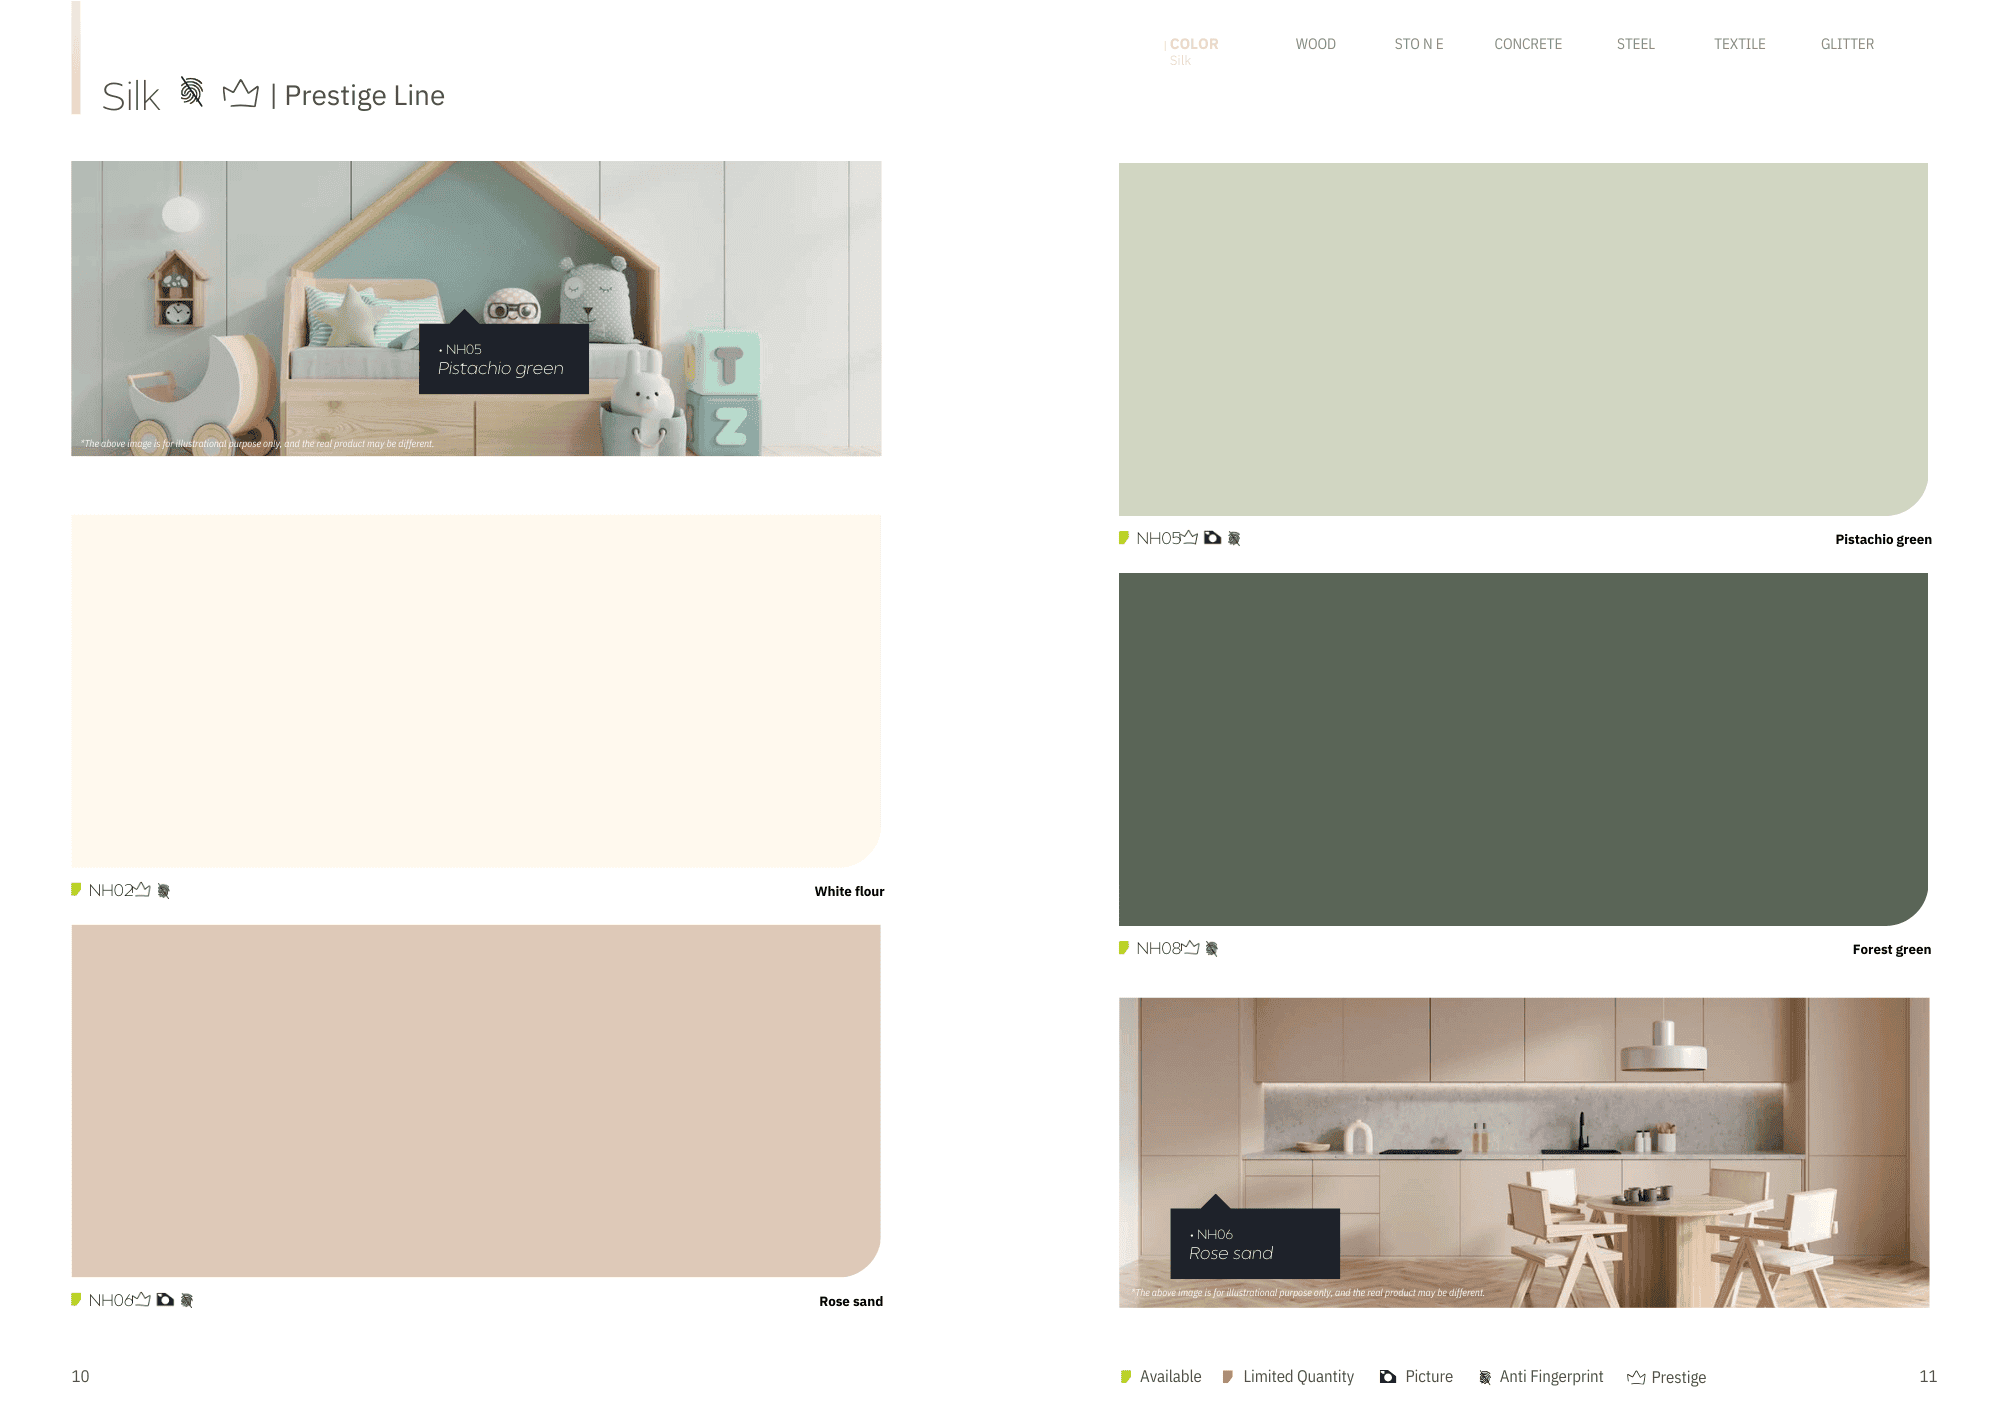2000x1414 pixels.
Task: Pick the Rose sand color swatch
Action: pyautogui.click(x=475, y=1100)
